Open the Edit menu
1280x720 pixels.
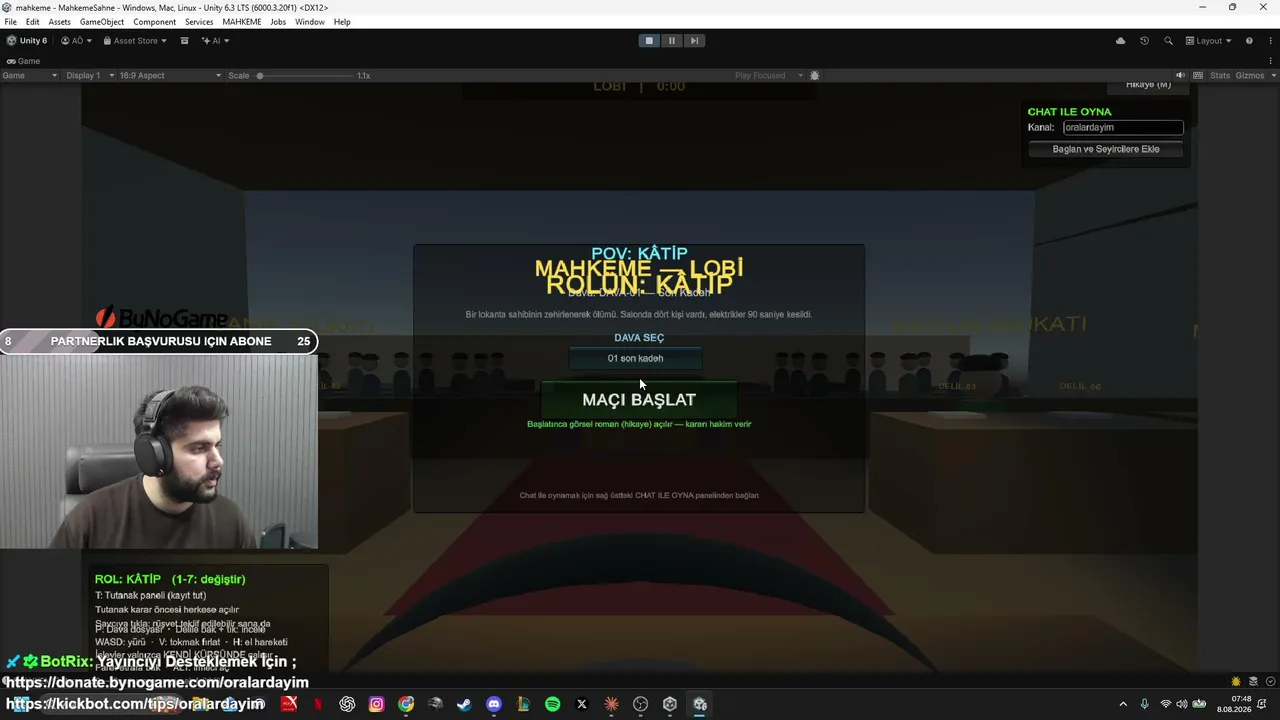coord(33,22)
